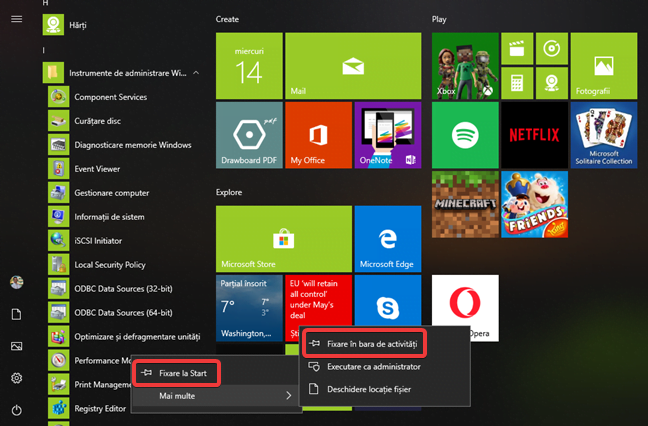Open the Movies clapperboard small tile
This screenshot has width=648, height=426.
click(x=517, y=49)
